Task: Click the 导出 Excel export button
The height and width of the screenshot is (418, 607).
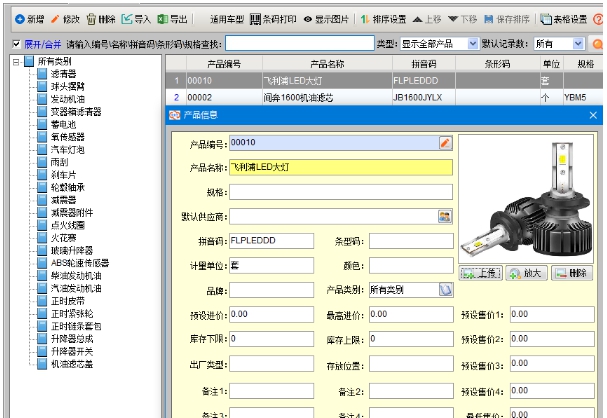Action: click(x=172, y=19)
